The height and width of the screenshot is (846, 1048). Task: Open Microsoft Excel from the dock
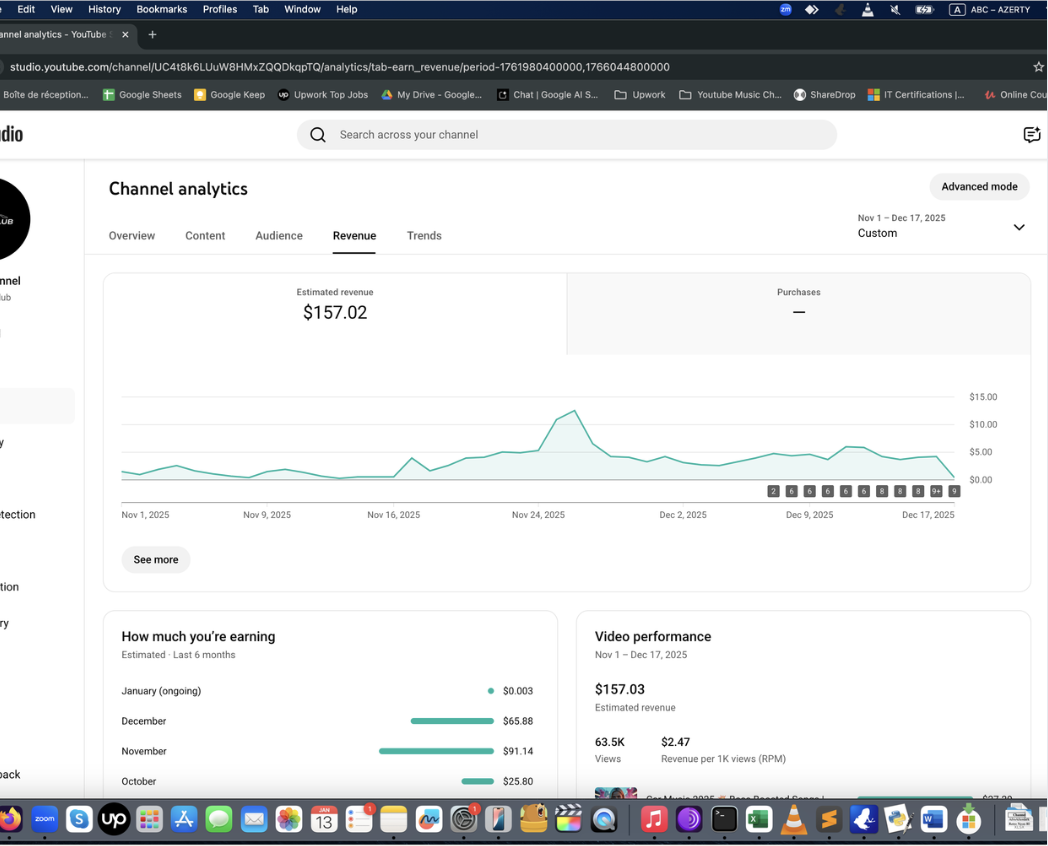758,820
